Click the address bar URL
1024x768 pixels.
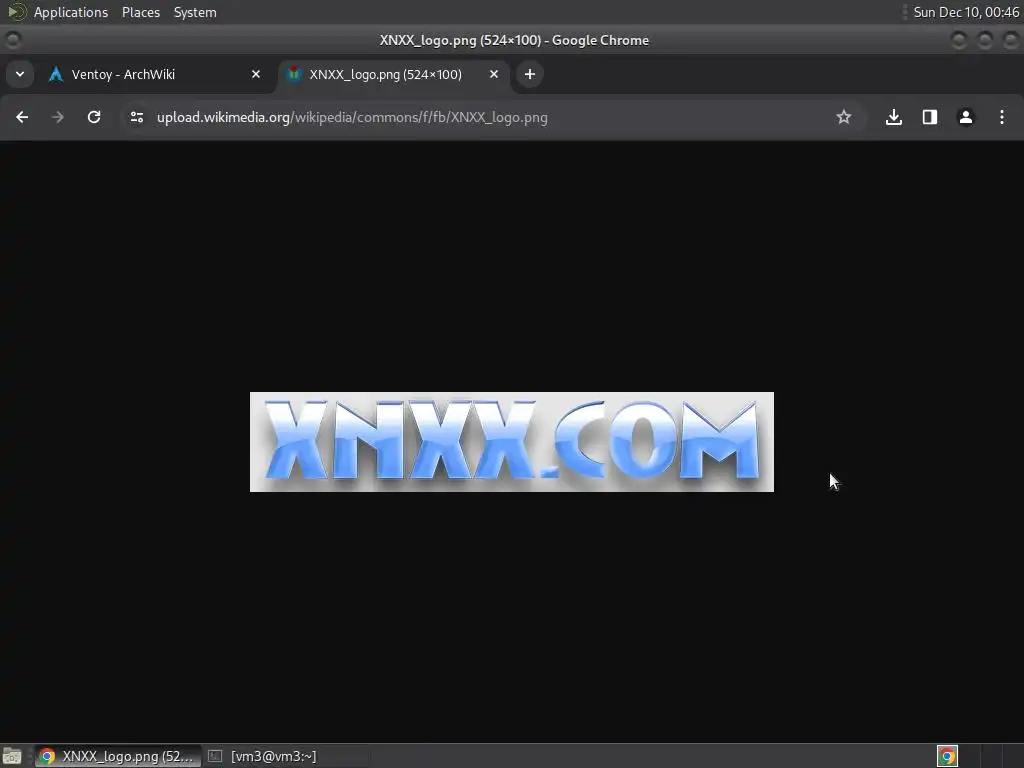pyautogui.click(x=352, y=118)
